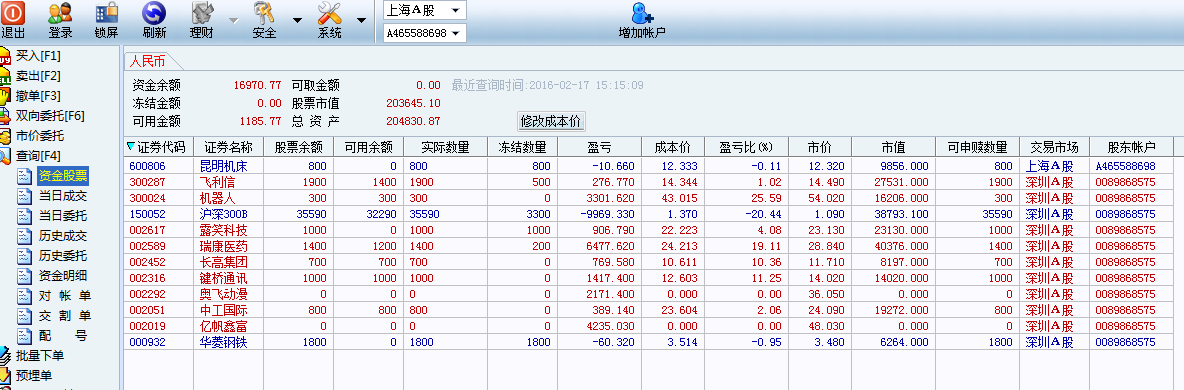
Task: Click profit value 6477.620
Action: click(612, 246)
